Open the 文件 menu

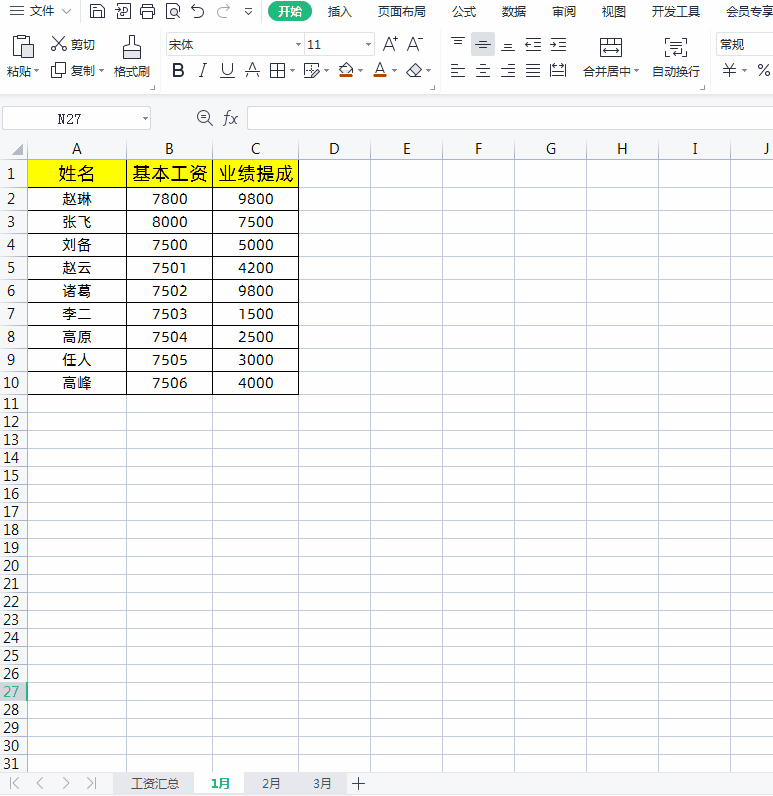pos(42,11)
